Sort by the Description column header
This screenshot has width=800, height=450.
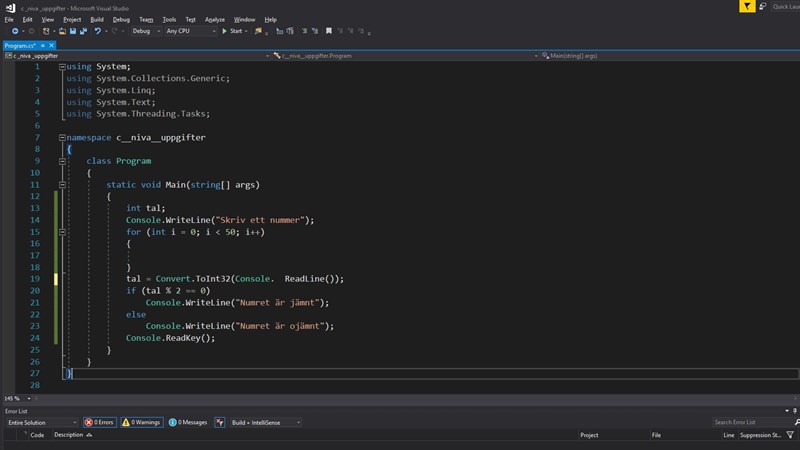(69, 435)
